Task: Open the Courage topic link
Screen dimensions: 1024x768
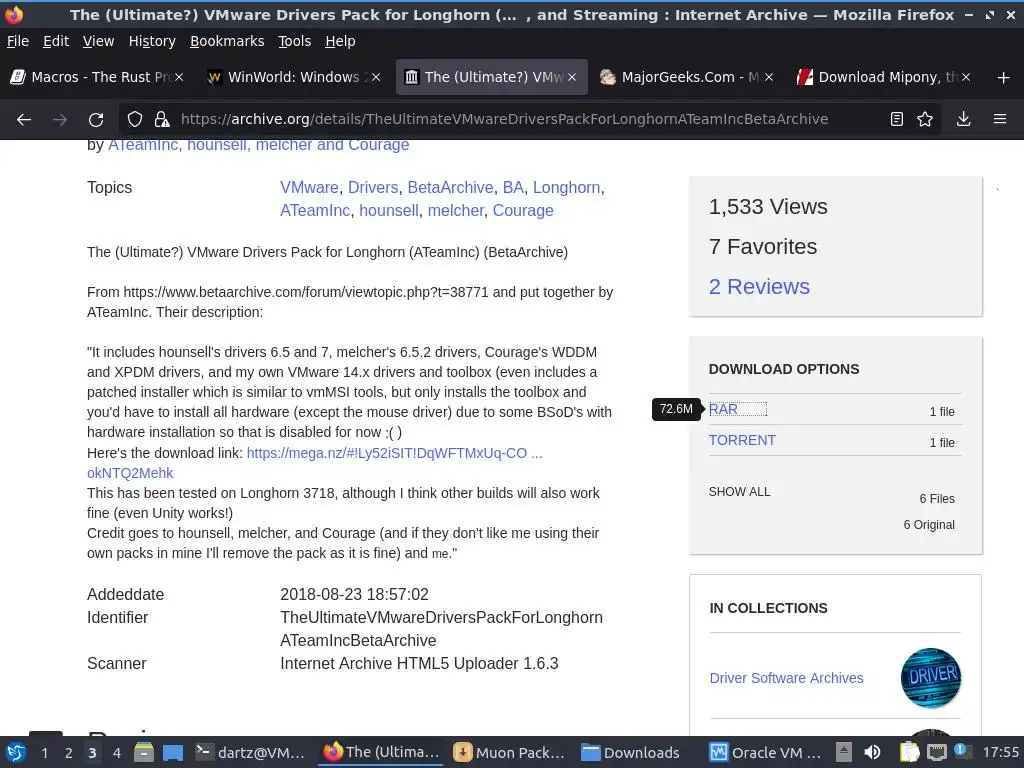Action: (522, 210)
